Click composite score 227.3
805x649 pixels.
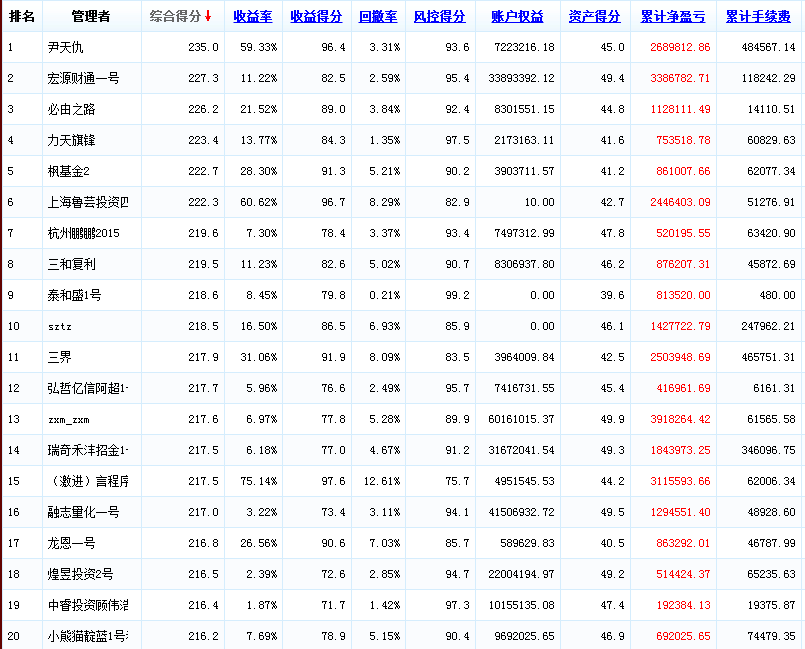point(203,78)
